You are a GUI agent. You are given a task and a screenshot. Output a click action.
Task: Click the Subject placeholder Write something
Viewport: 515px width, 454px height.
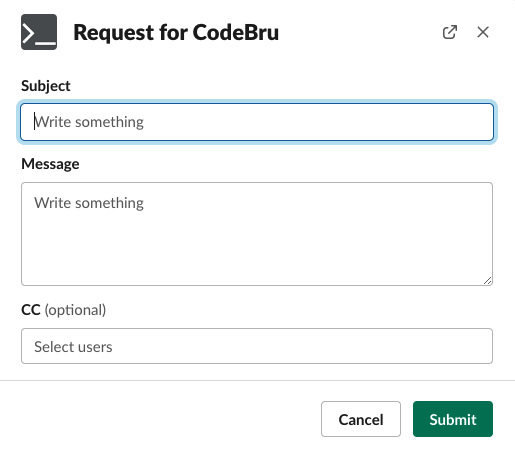(x=89, y=122)
